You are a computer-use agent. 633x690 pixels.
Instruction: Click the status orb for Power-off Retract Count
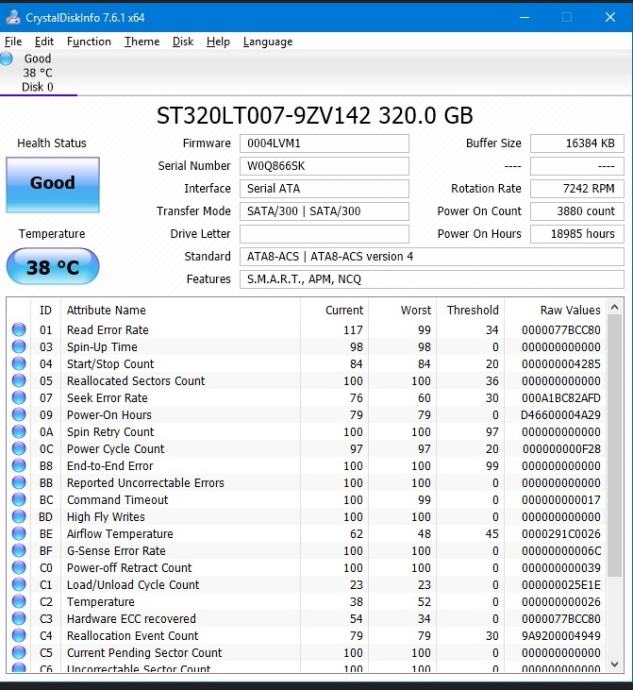(19, 568)
